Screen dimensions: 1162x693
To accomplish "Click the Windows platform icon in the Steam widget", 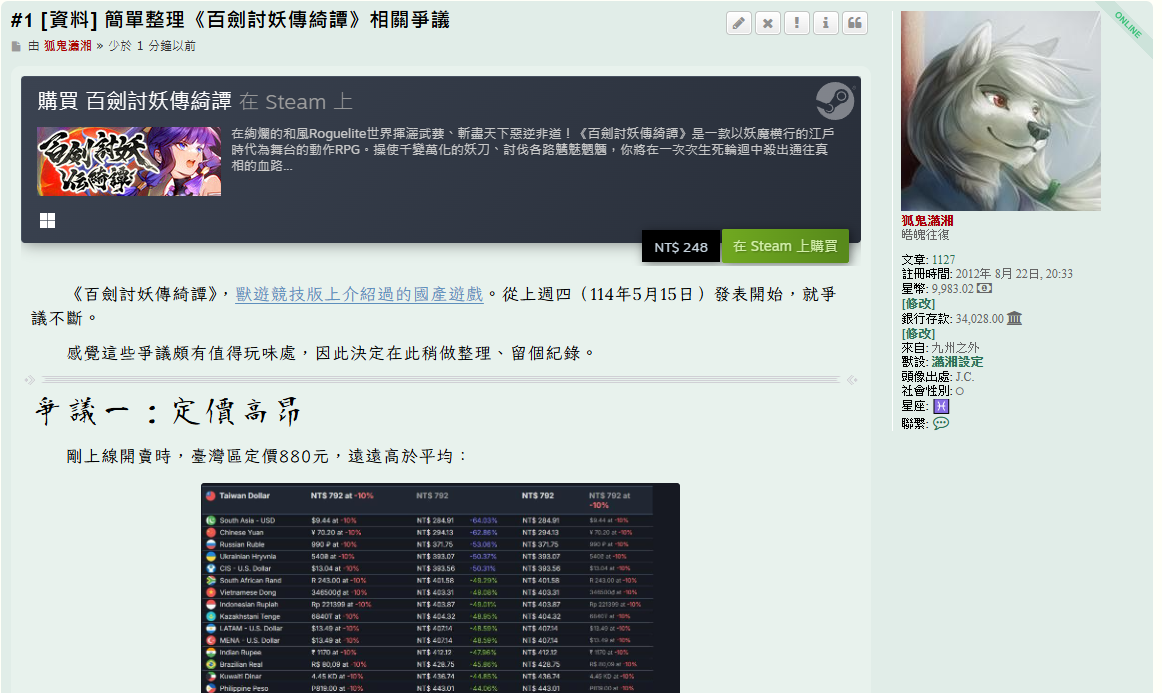I will tap(47, 220).
